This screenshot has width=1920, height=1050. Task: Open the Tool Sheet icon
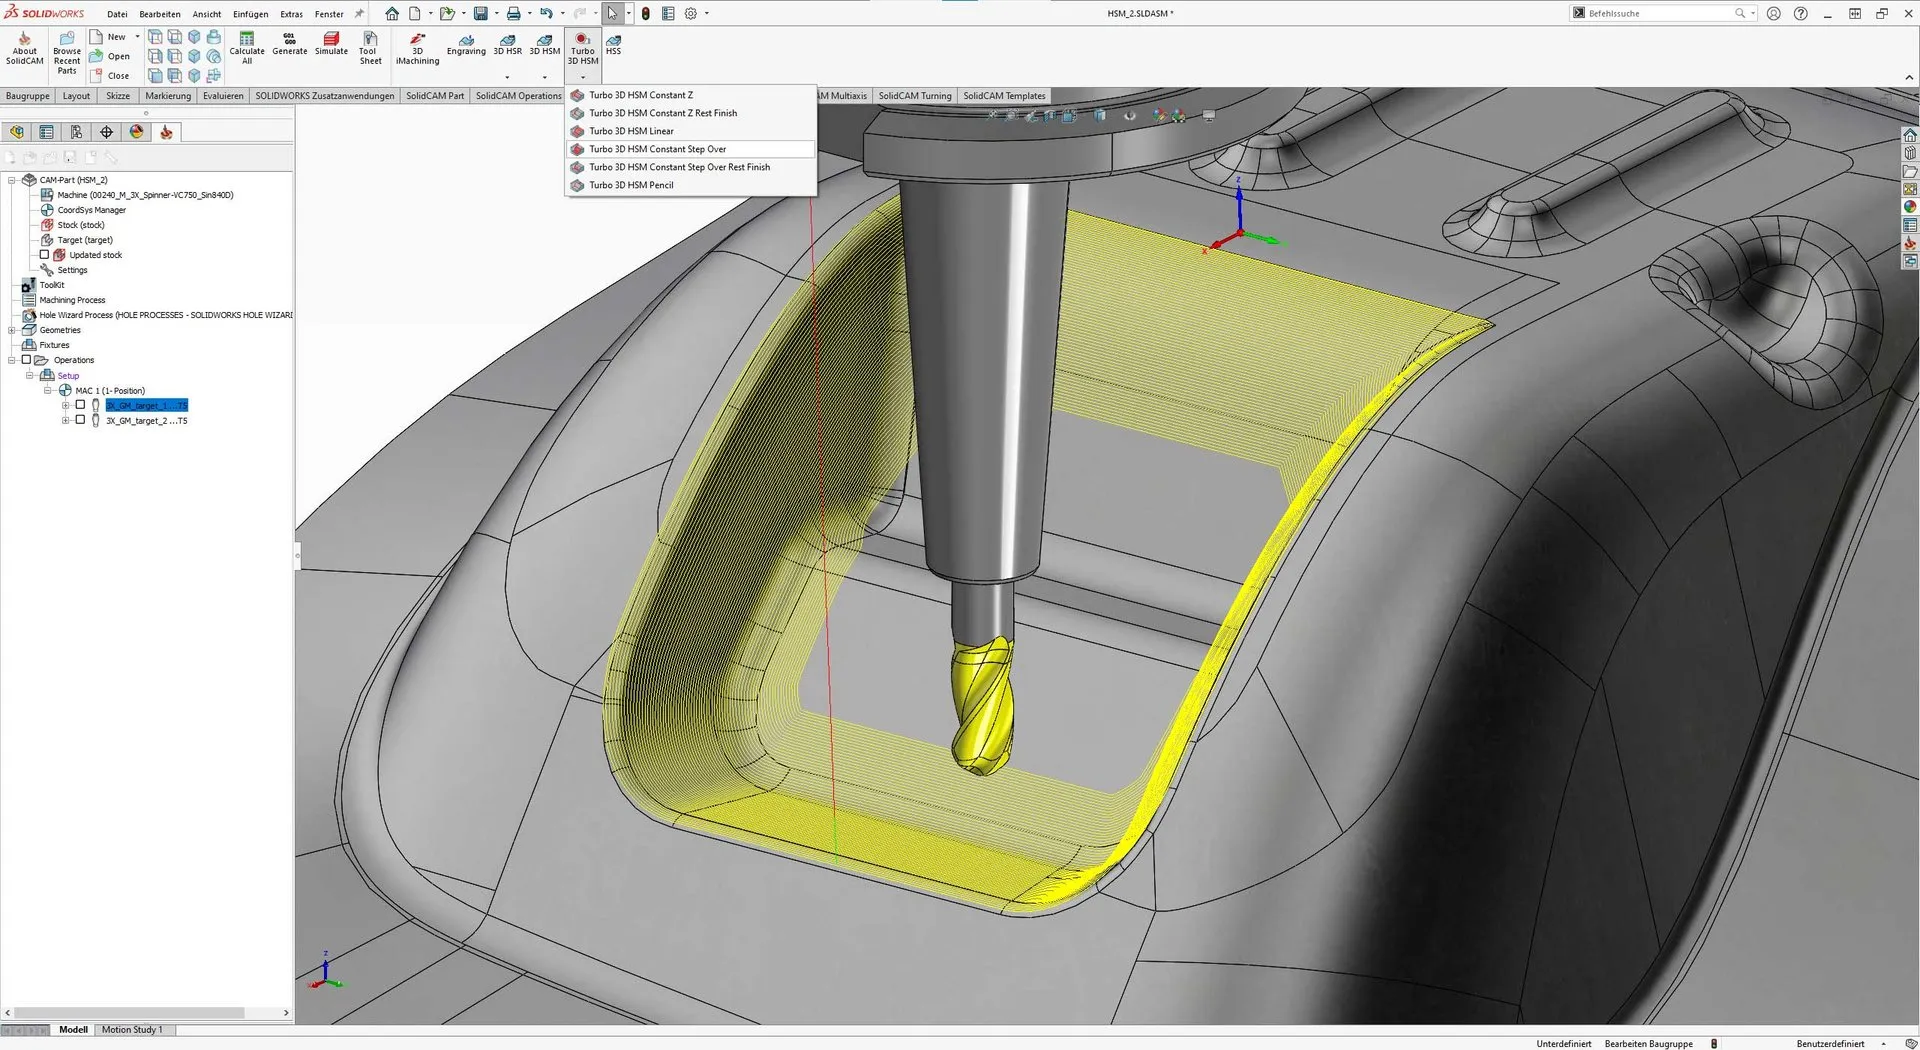[x=370, y=47]
